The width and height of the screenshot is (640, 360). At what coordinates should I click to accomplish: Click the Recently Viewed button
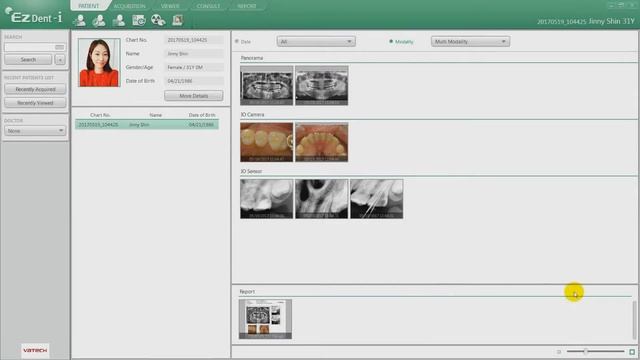pyautogui.click(x=35, y=103)
